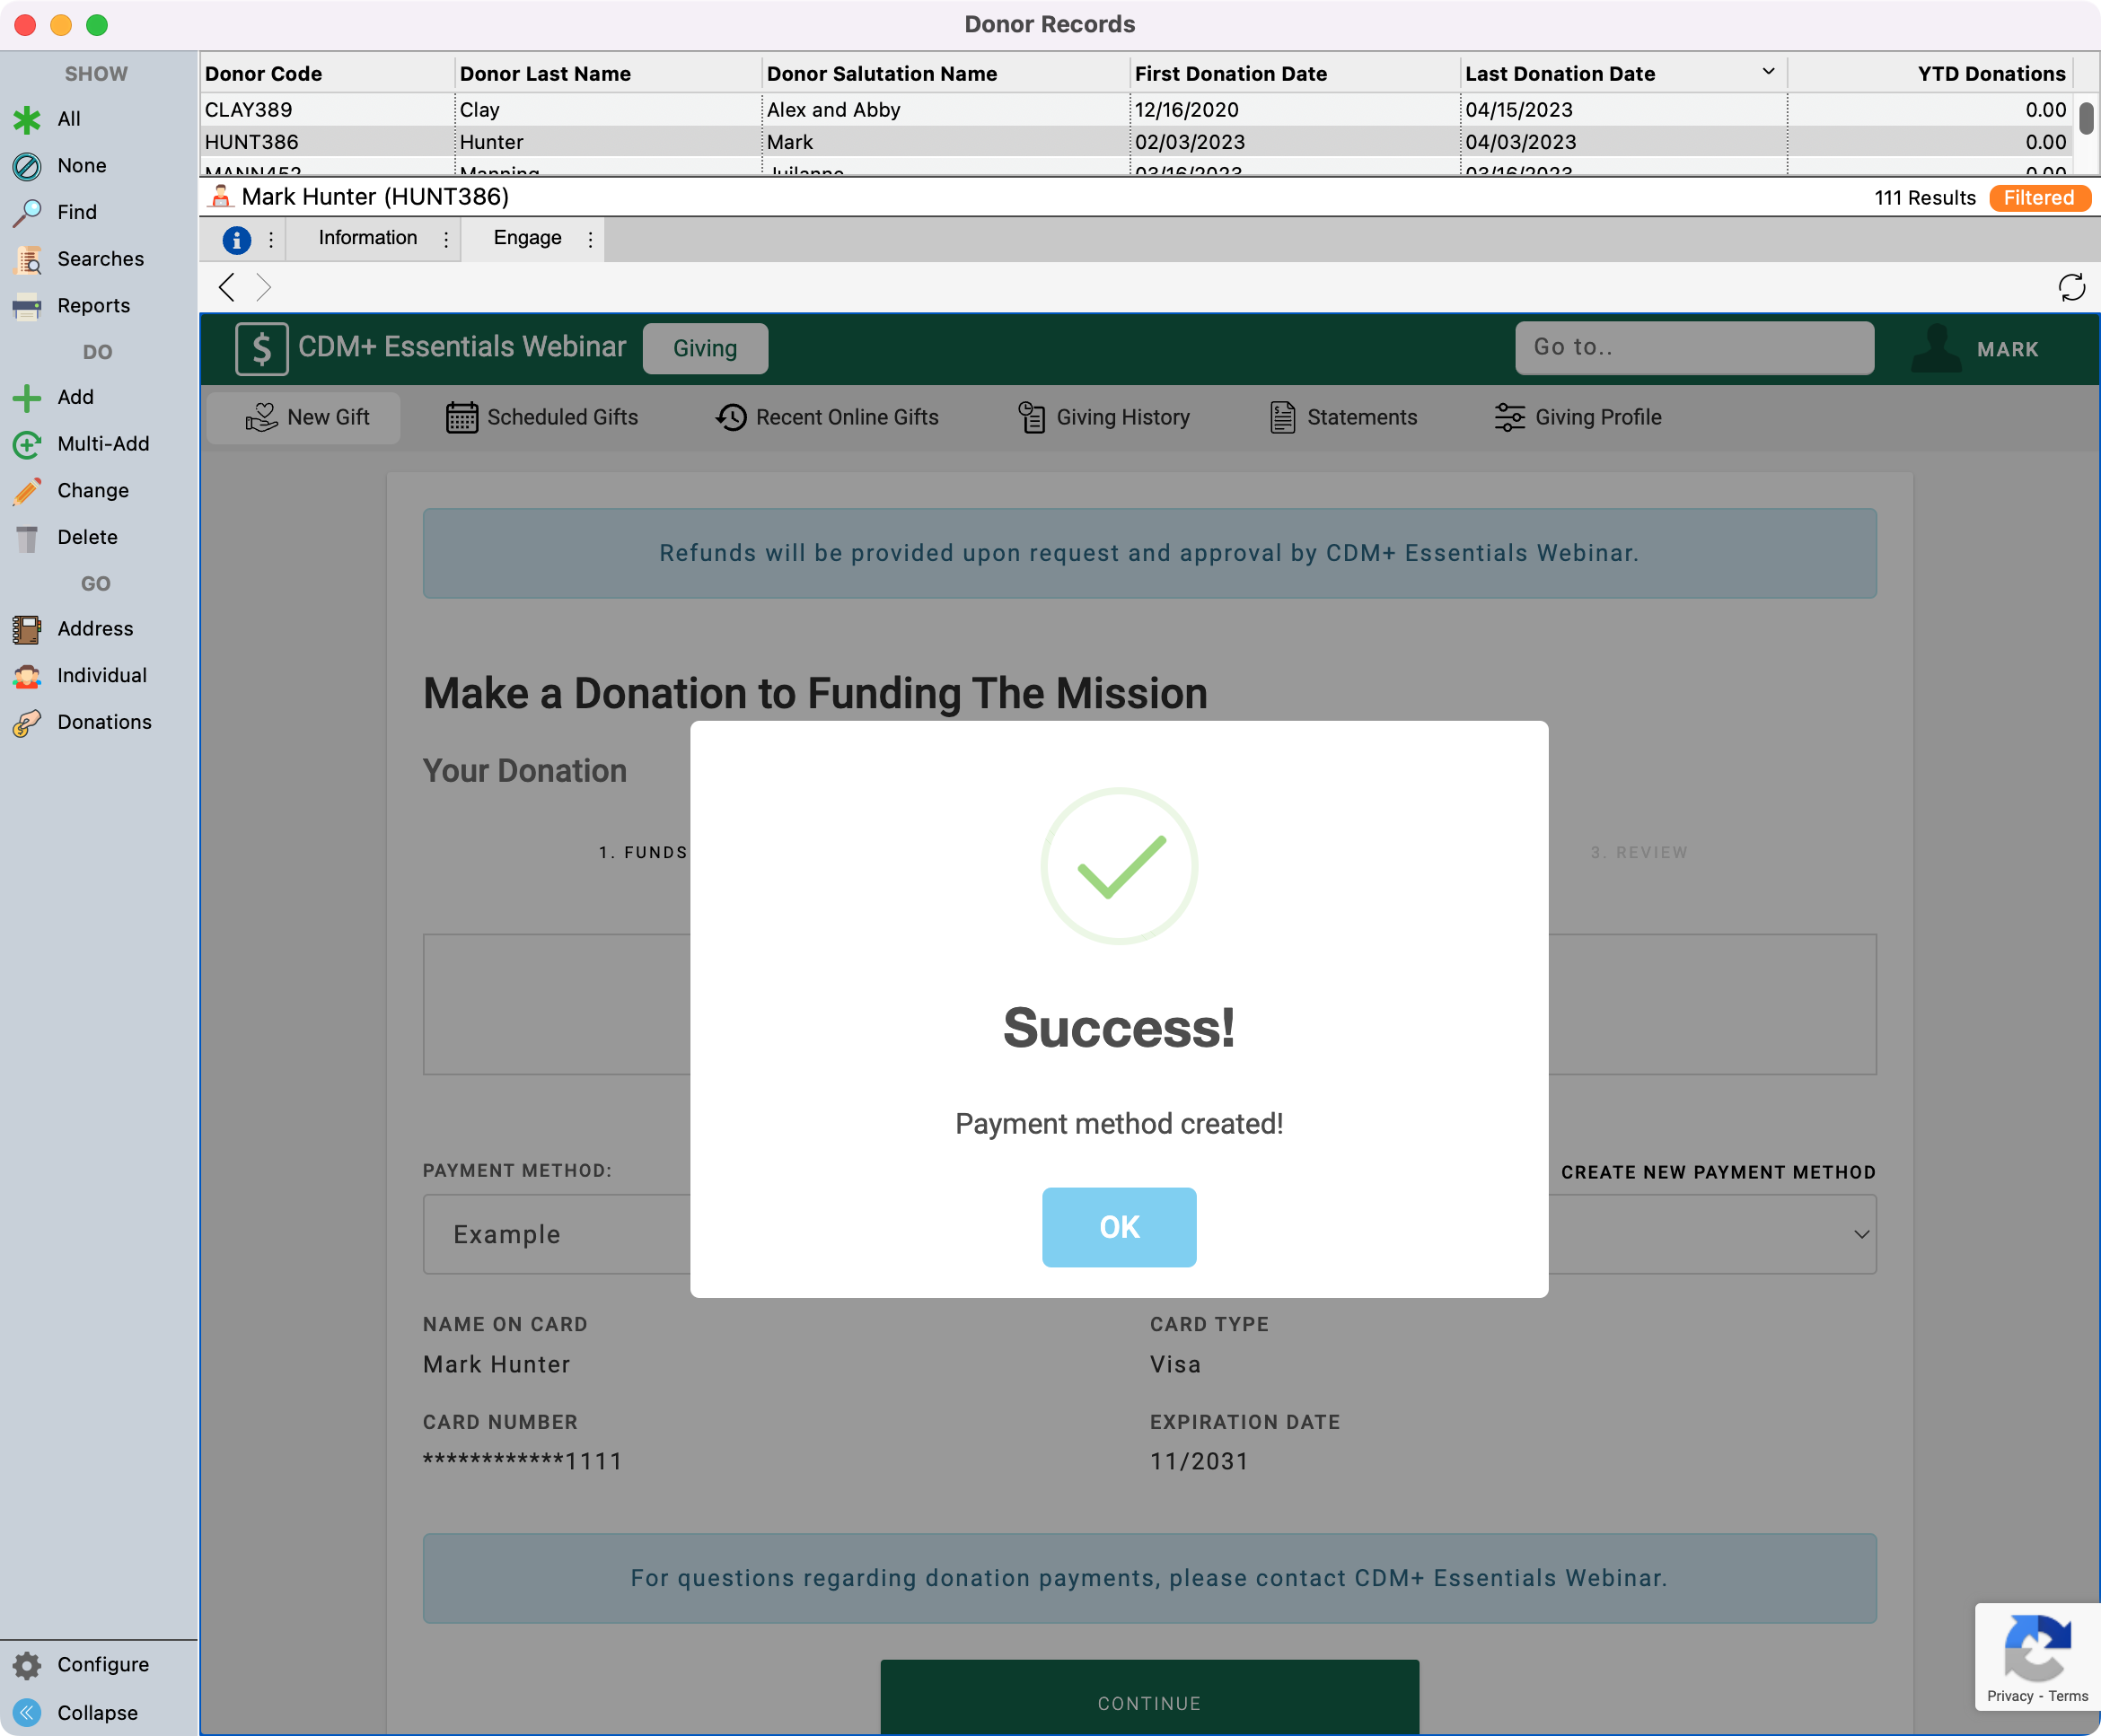
Task: Click Create New Payment Method link
Action: click(x=1717, y=1172)
